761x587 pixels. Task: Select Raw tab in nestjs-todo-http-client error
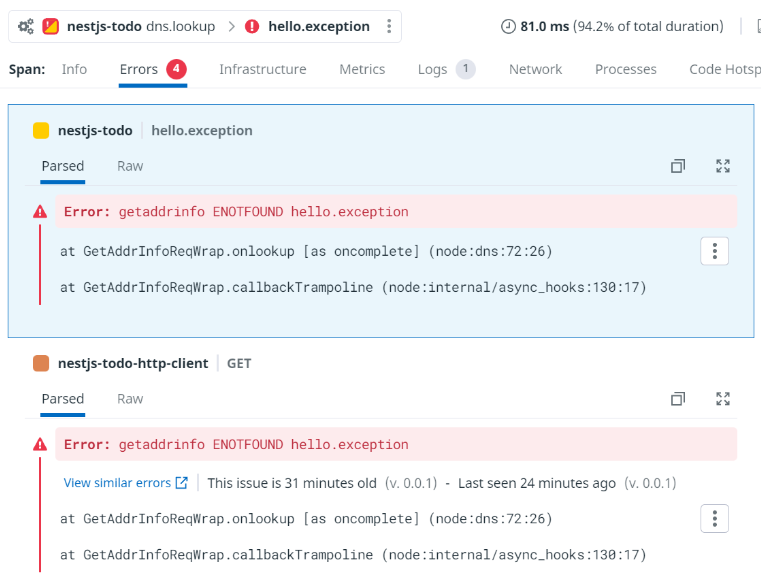pyautogui.click(x=130, y=399)
